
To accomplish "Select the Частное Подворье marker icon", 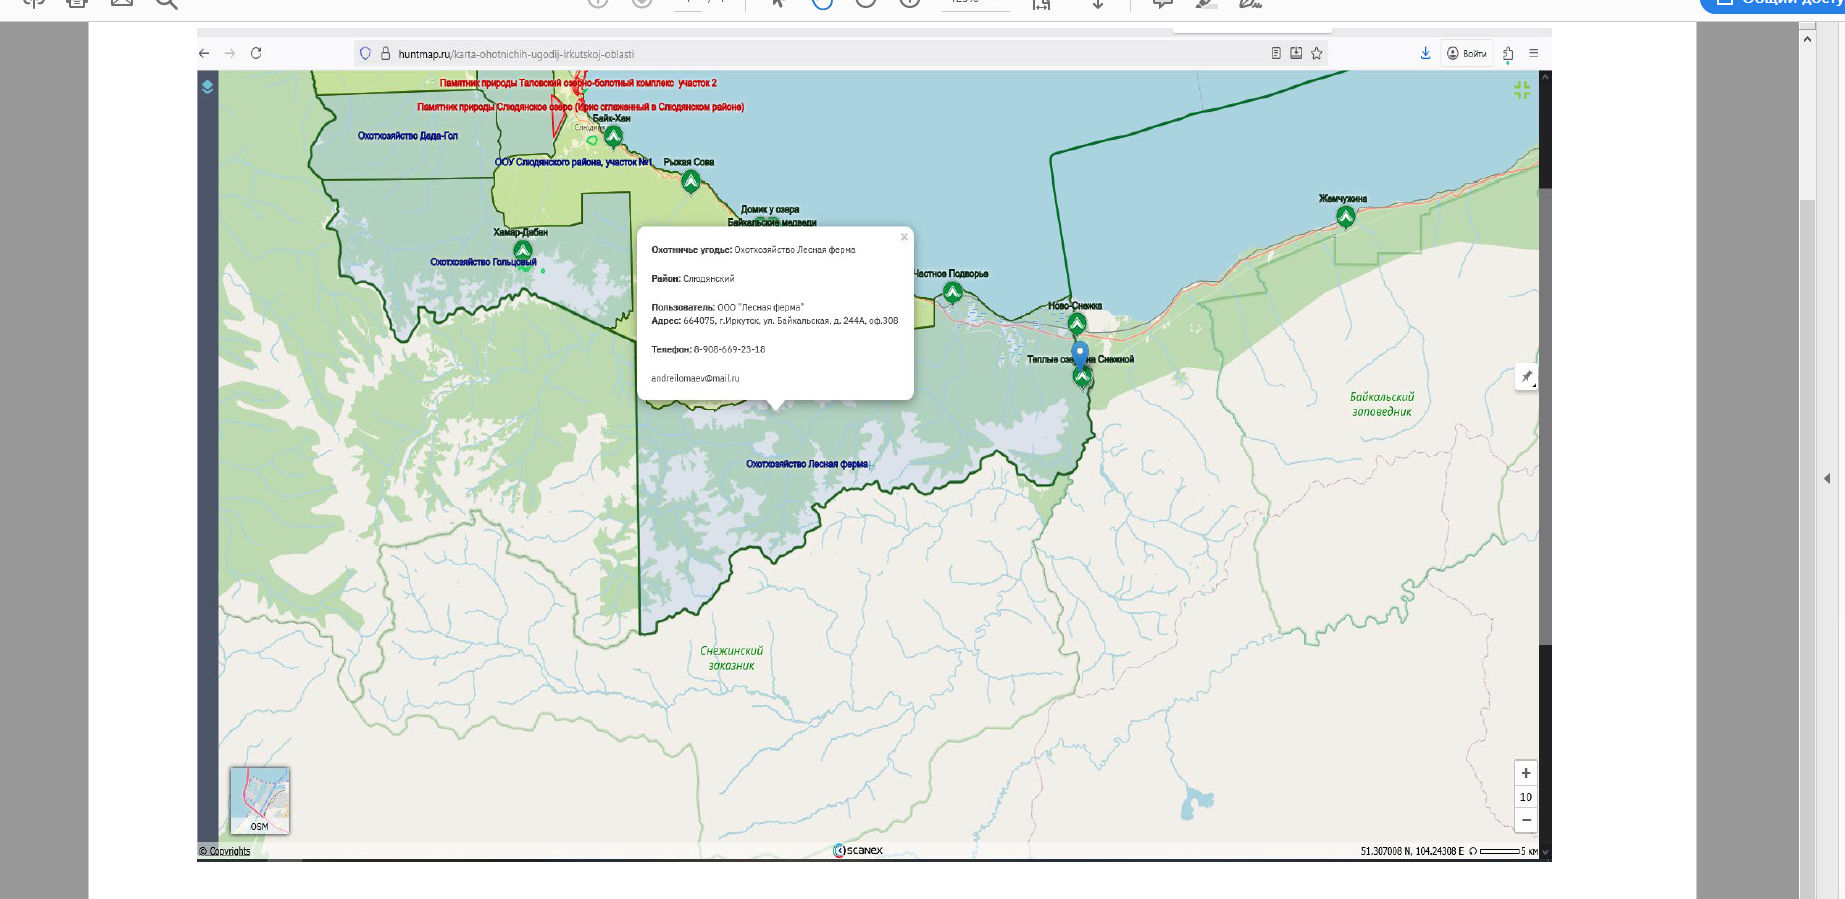I will [952, 292].
